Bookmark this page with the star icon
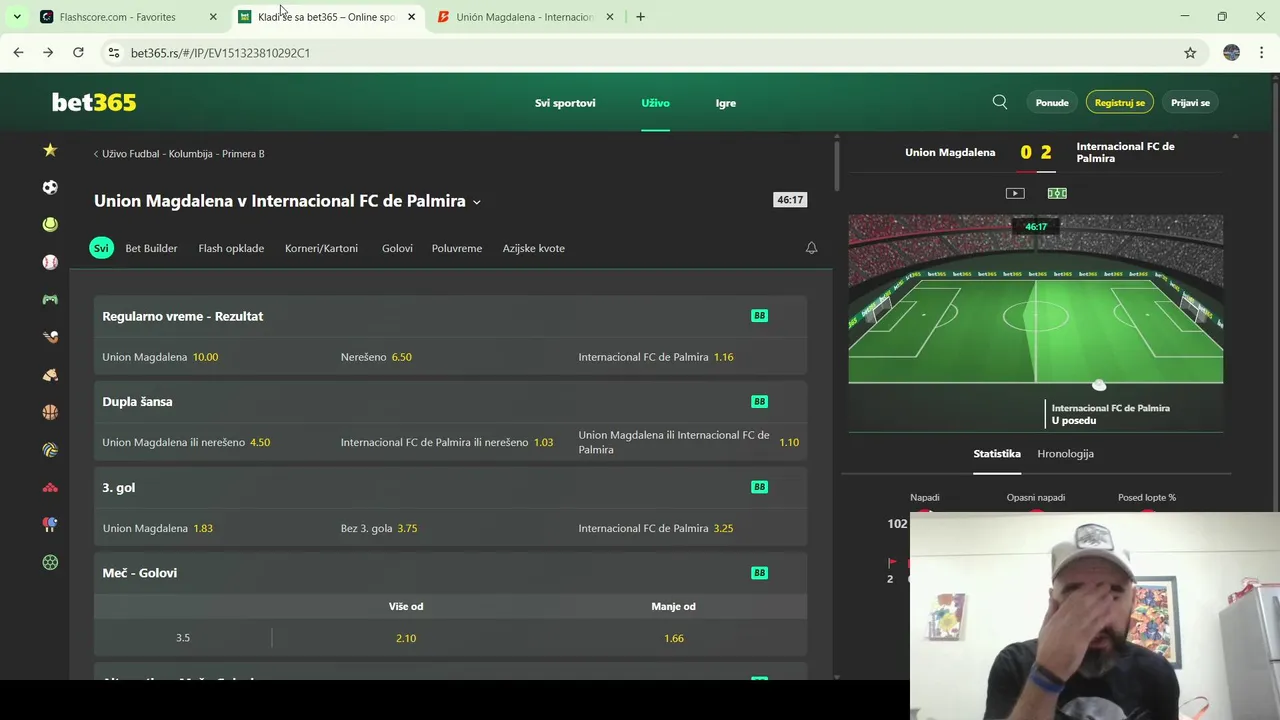1280x720 pixels. pyautogui.click(x=1190, y=53)
